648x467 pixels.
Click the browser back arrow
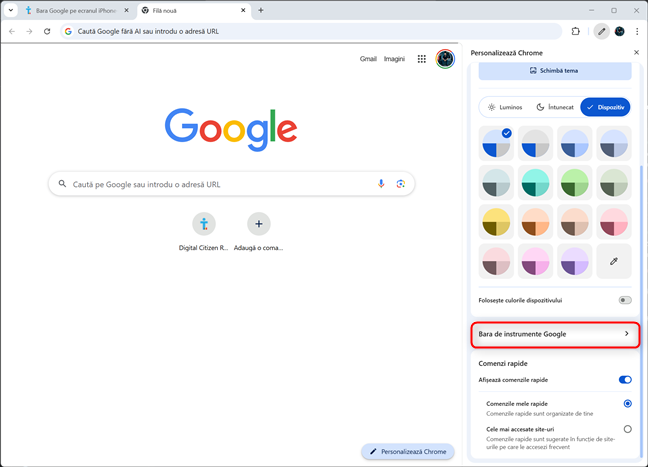[12, 31]
